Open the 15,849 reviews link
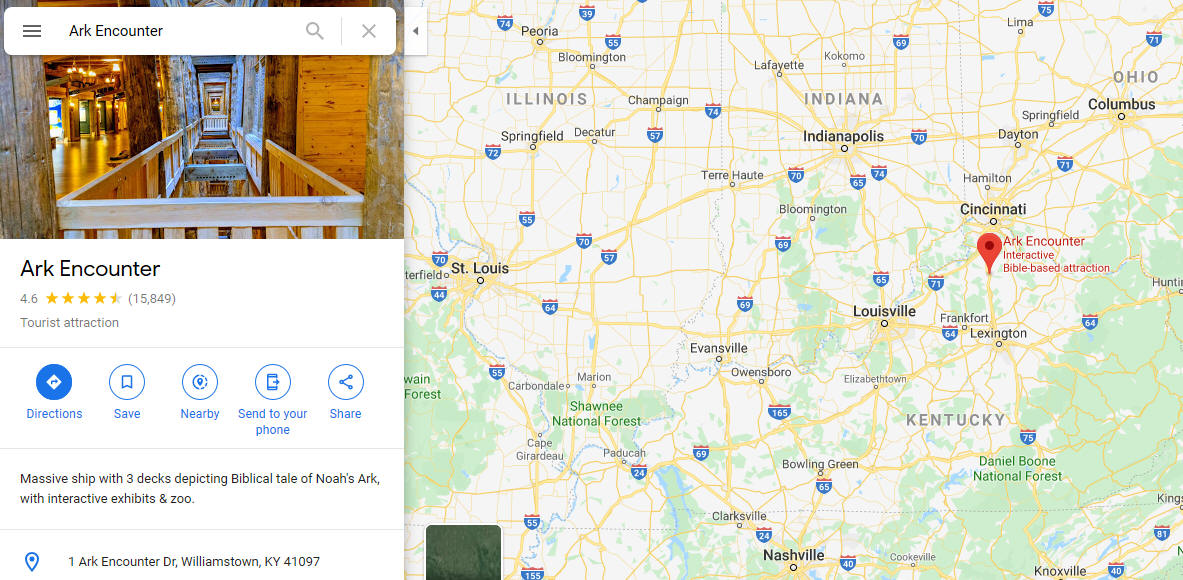 pyautogui.click(x=152, y=299)
